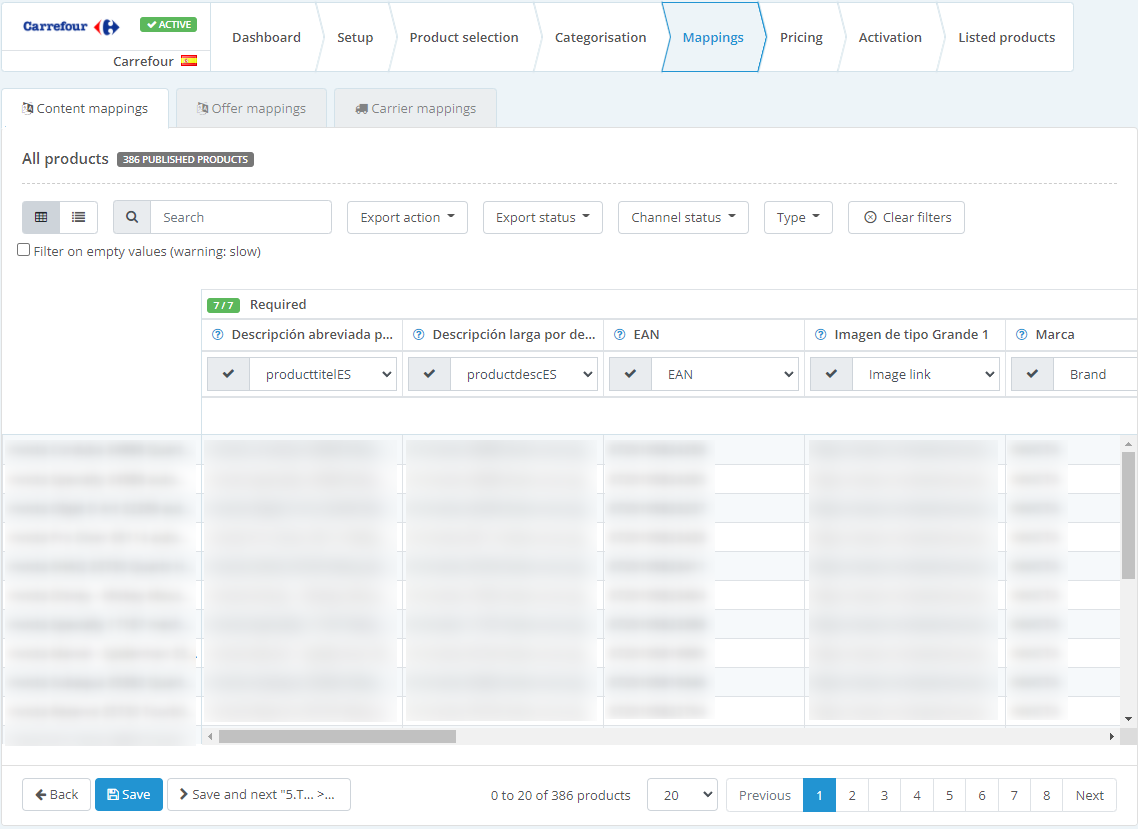This screenshot has height=829, width=1138.
Task: Click the green ACTIVE status badge
Action: [167, 23]
